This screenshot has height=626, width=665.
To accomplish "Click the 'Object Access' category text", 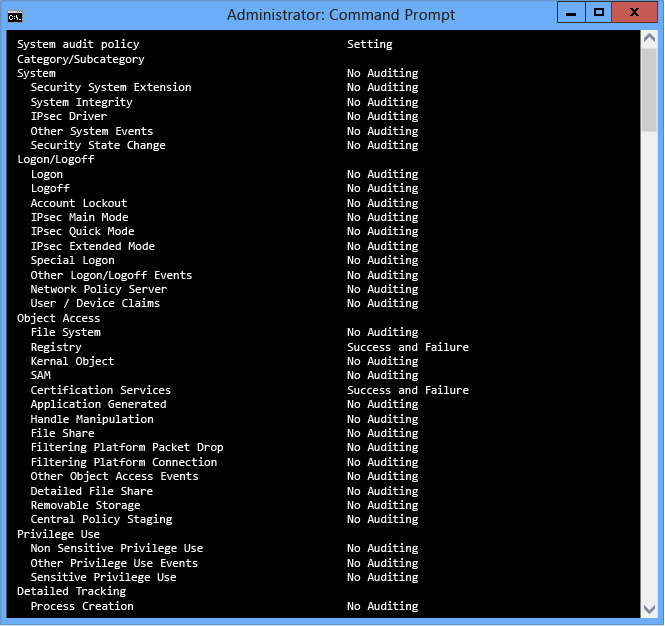I will (x=59, y=318).
